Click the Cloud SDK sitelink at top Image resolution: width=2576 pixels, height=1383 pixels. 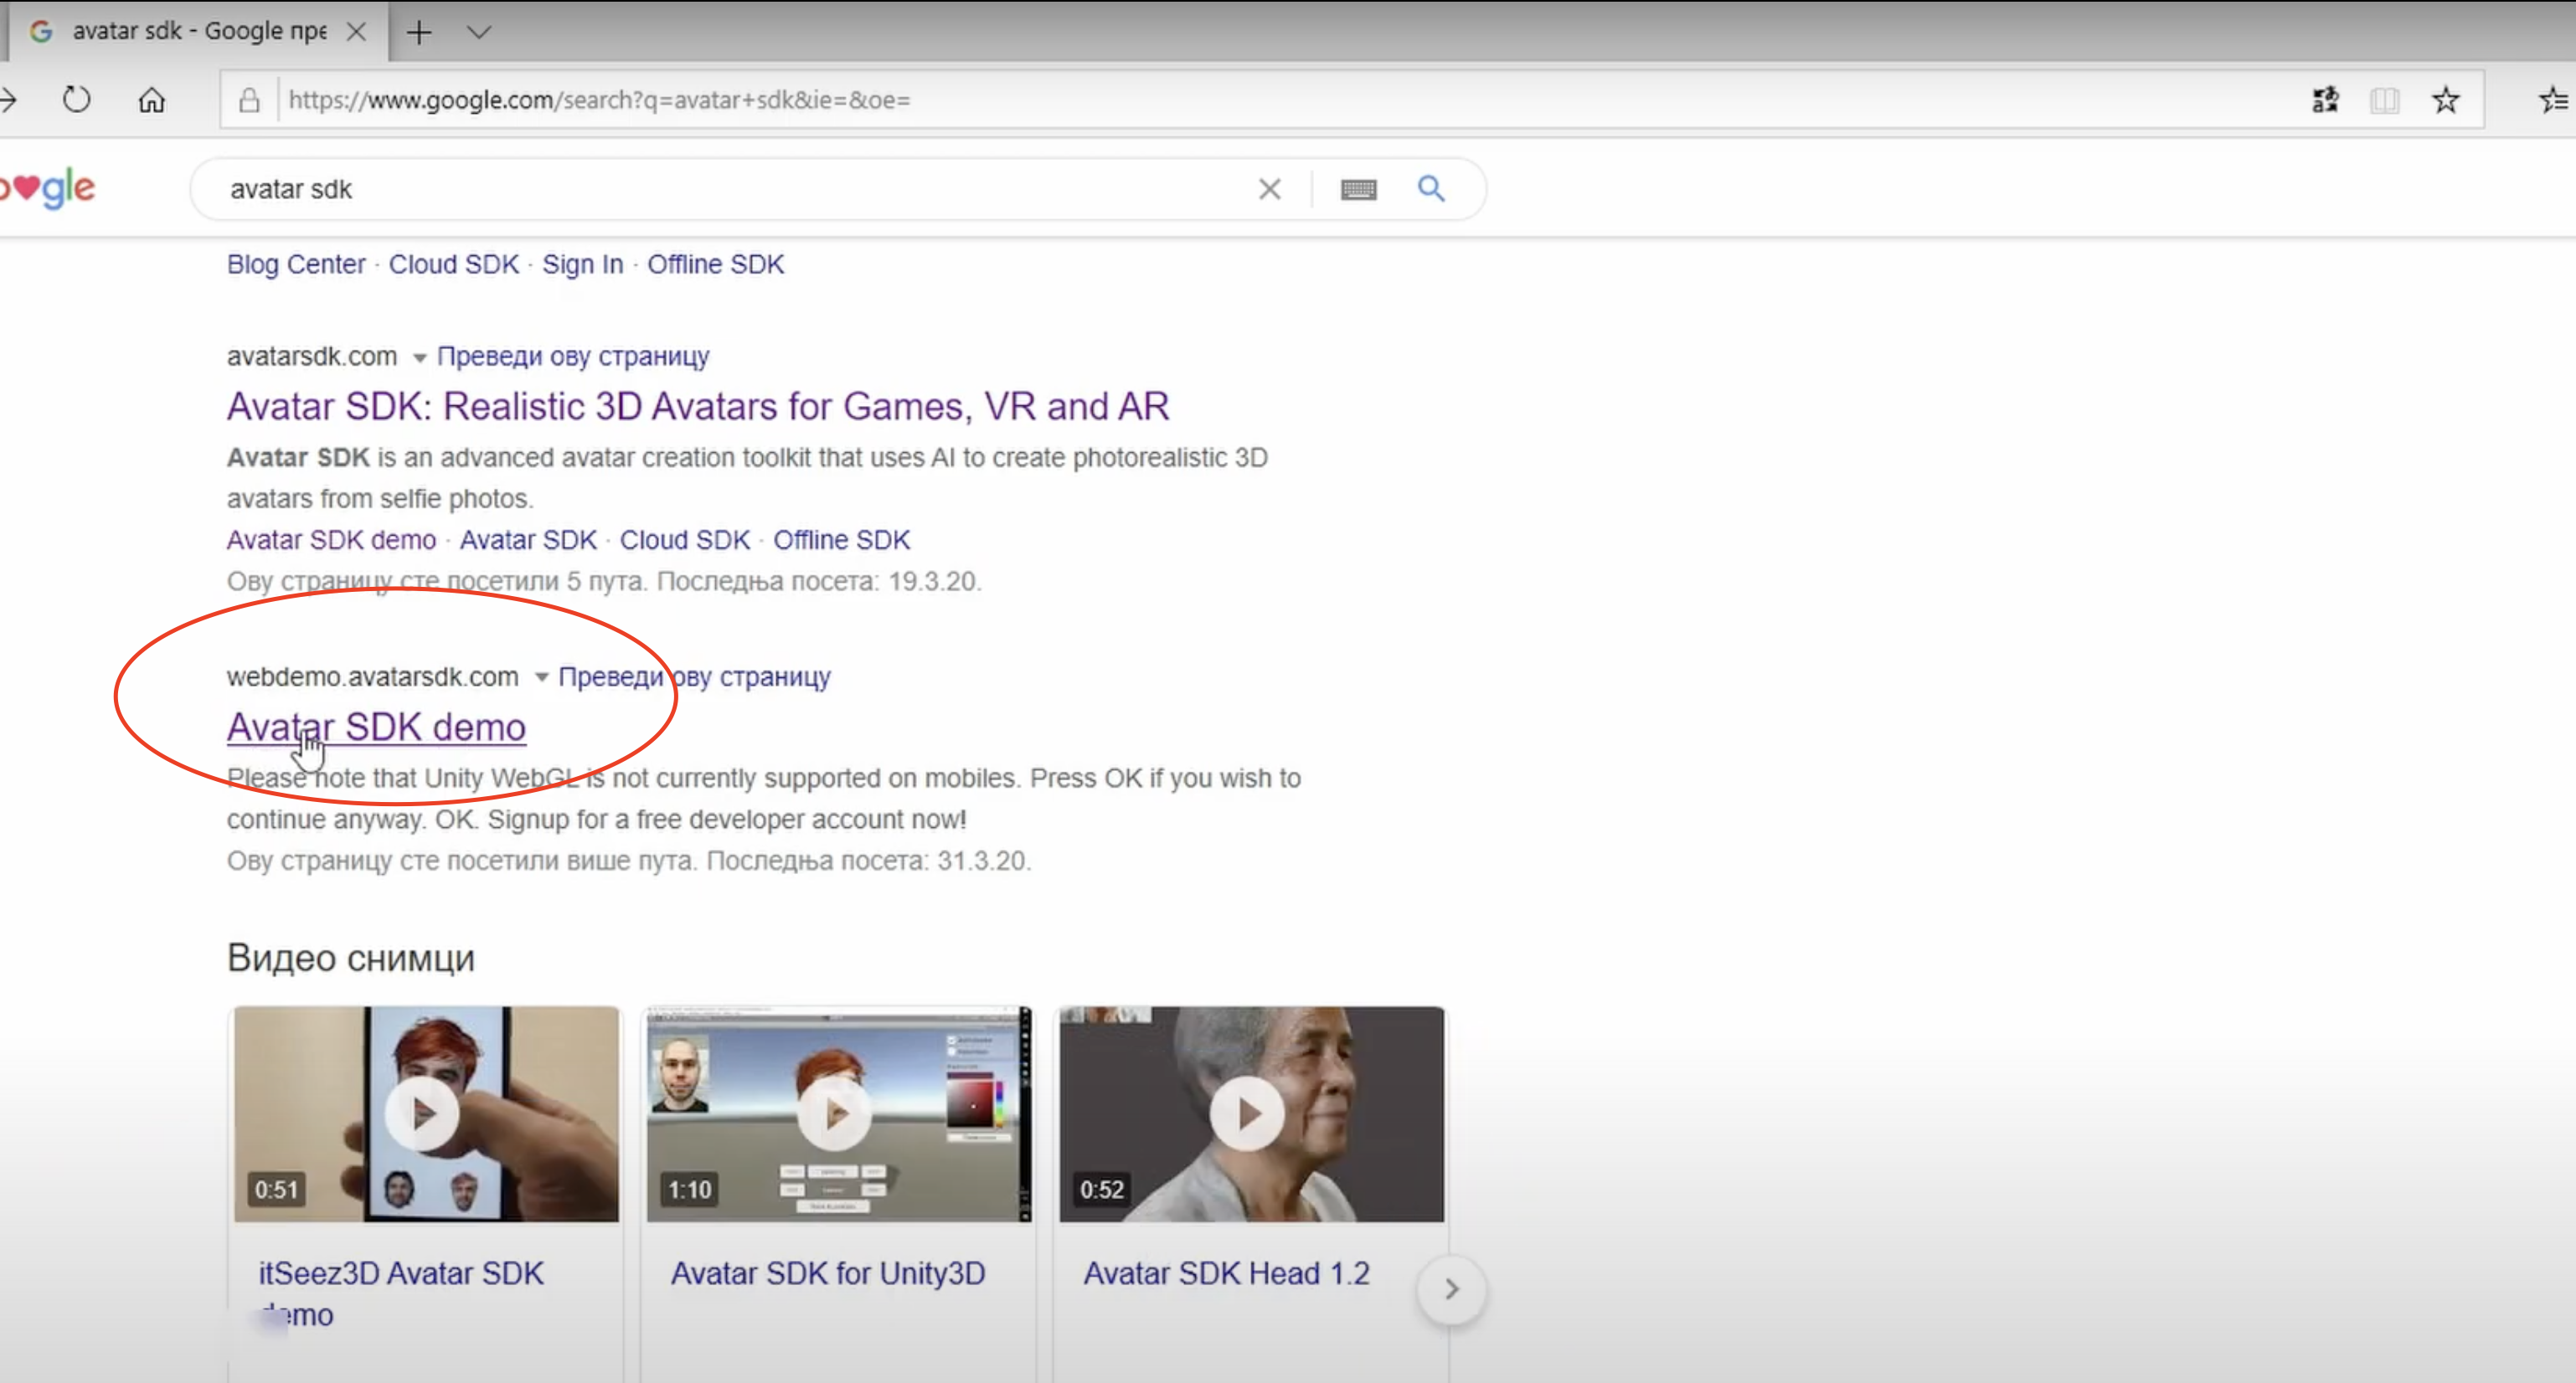(x=453, y=264)
